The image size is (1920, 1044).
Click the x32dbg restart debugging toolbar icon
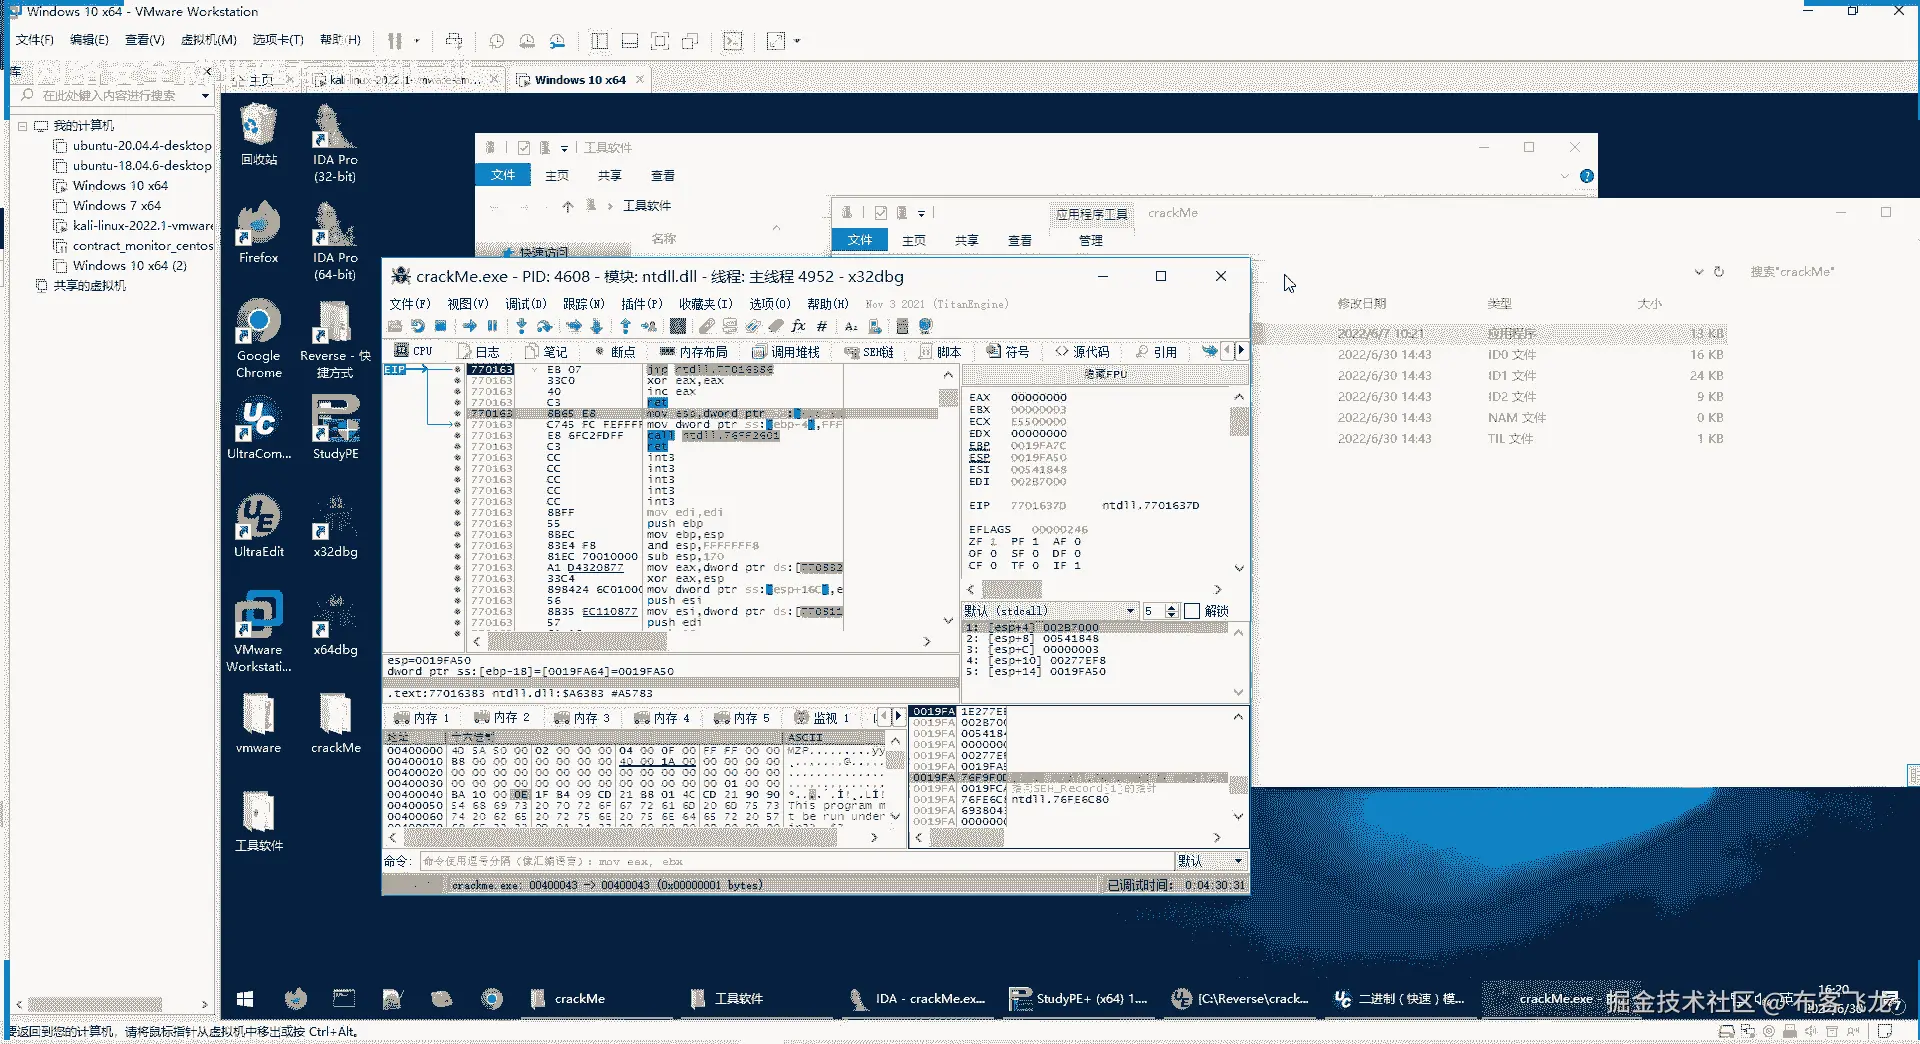tap(418, 326)
